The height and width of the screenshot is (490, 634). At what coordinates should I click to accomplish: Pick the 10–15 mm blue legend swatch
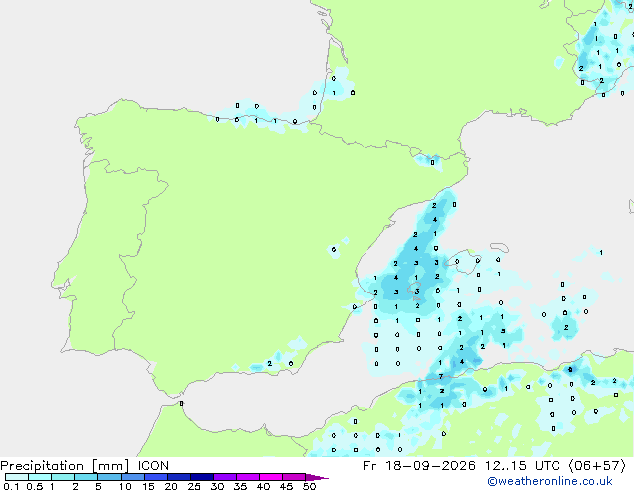point(133,477)
